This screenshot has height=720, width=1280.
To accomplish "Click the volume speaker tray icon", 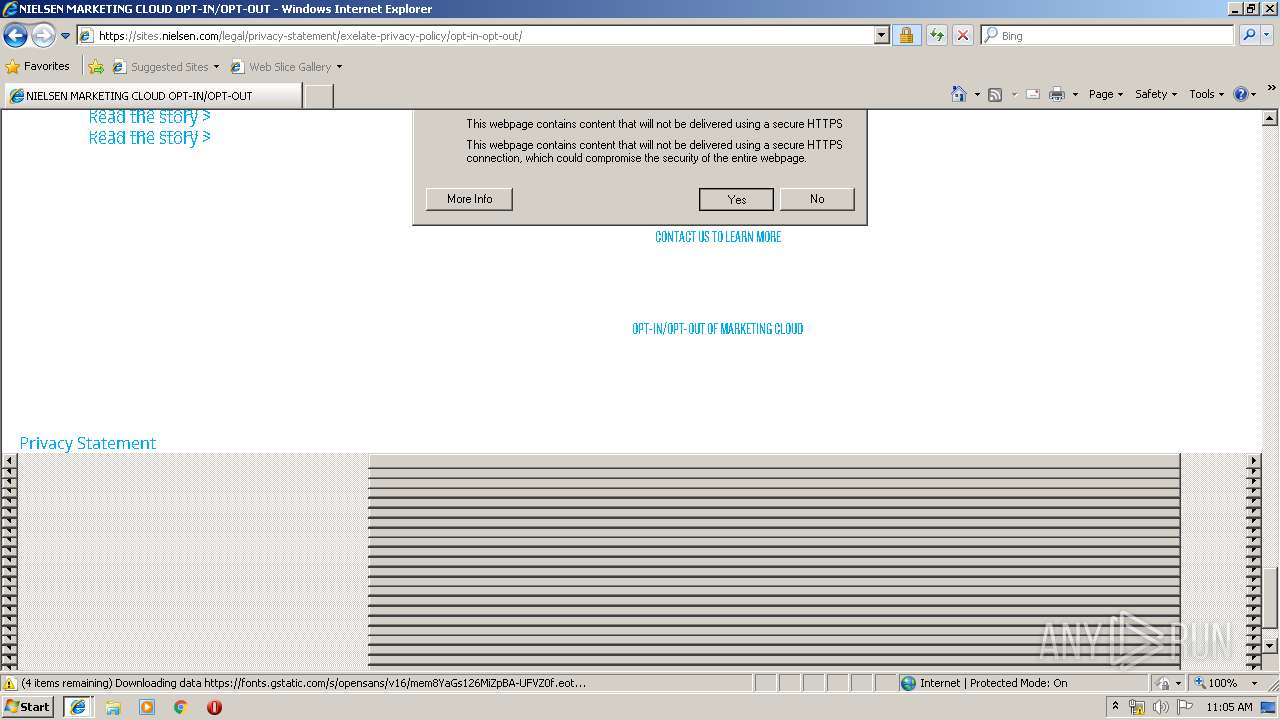I will click(x=1161, y=707).
